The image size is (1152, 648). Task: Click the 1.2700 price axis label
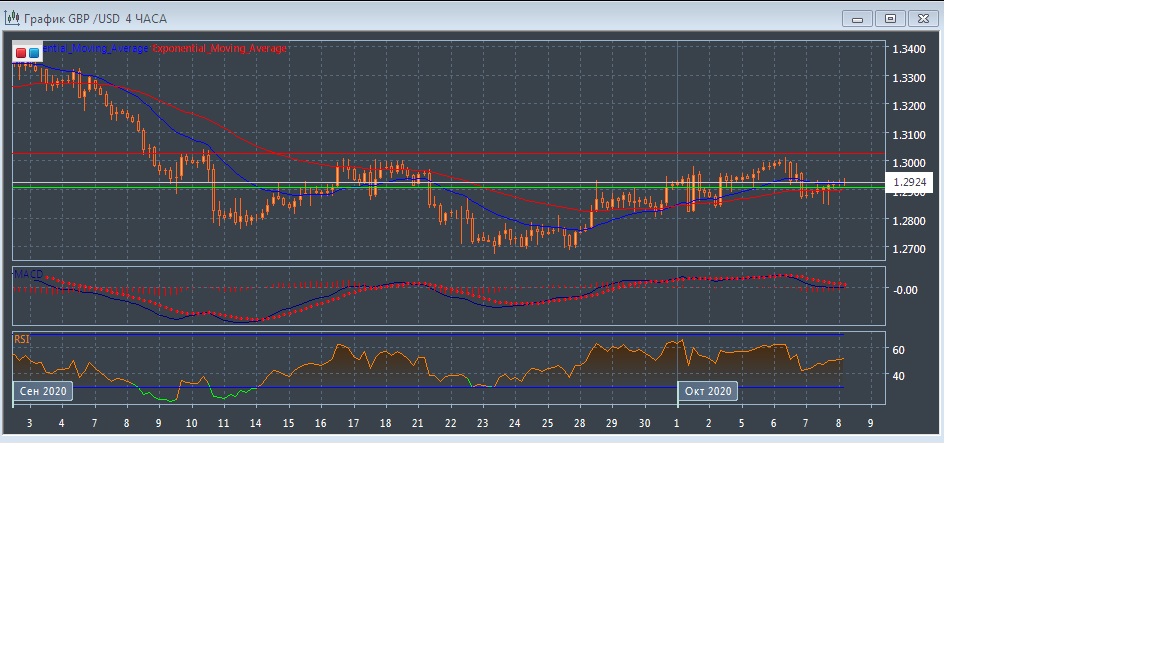(908, 249)
